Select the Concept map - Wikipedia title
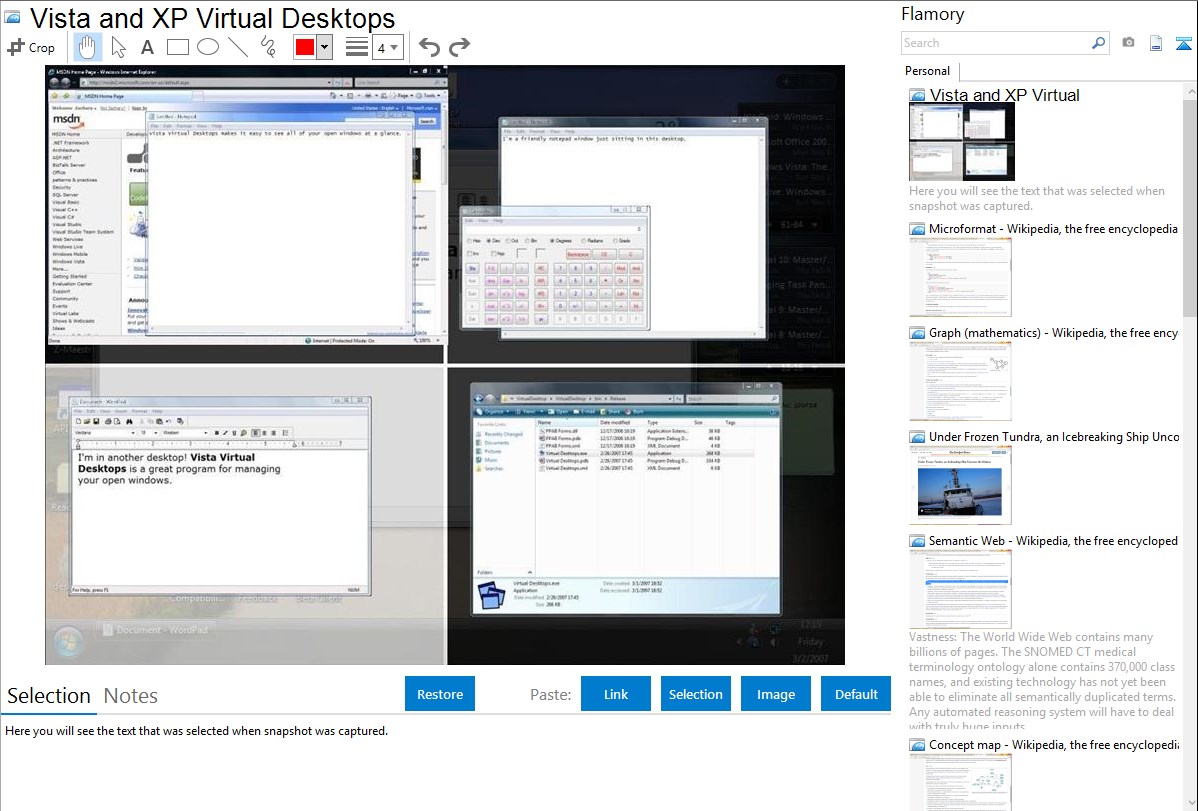The image size is (1198, 811). pyautogui.click(x=1054, y=744)
